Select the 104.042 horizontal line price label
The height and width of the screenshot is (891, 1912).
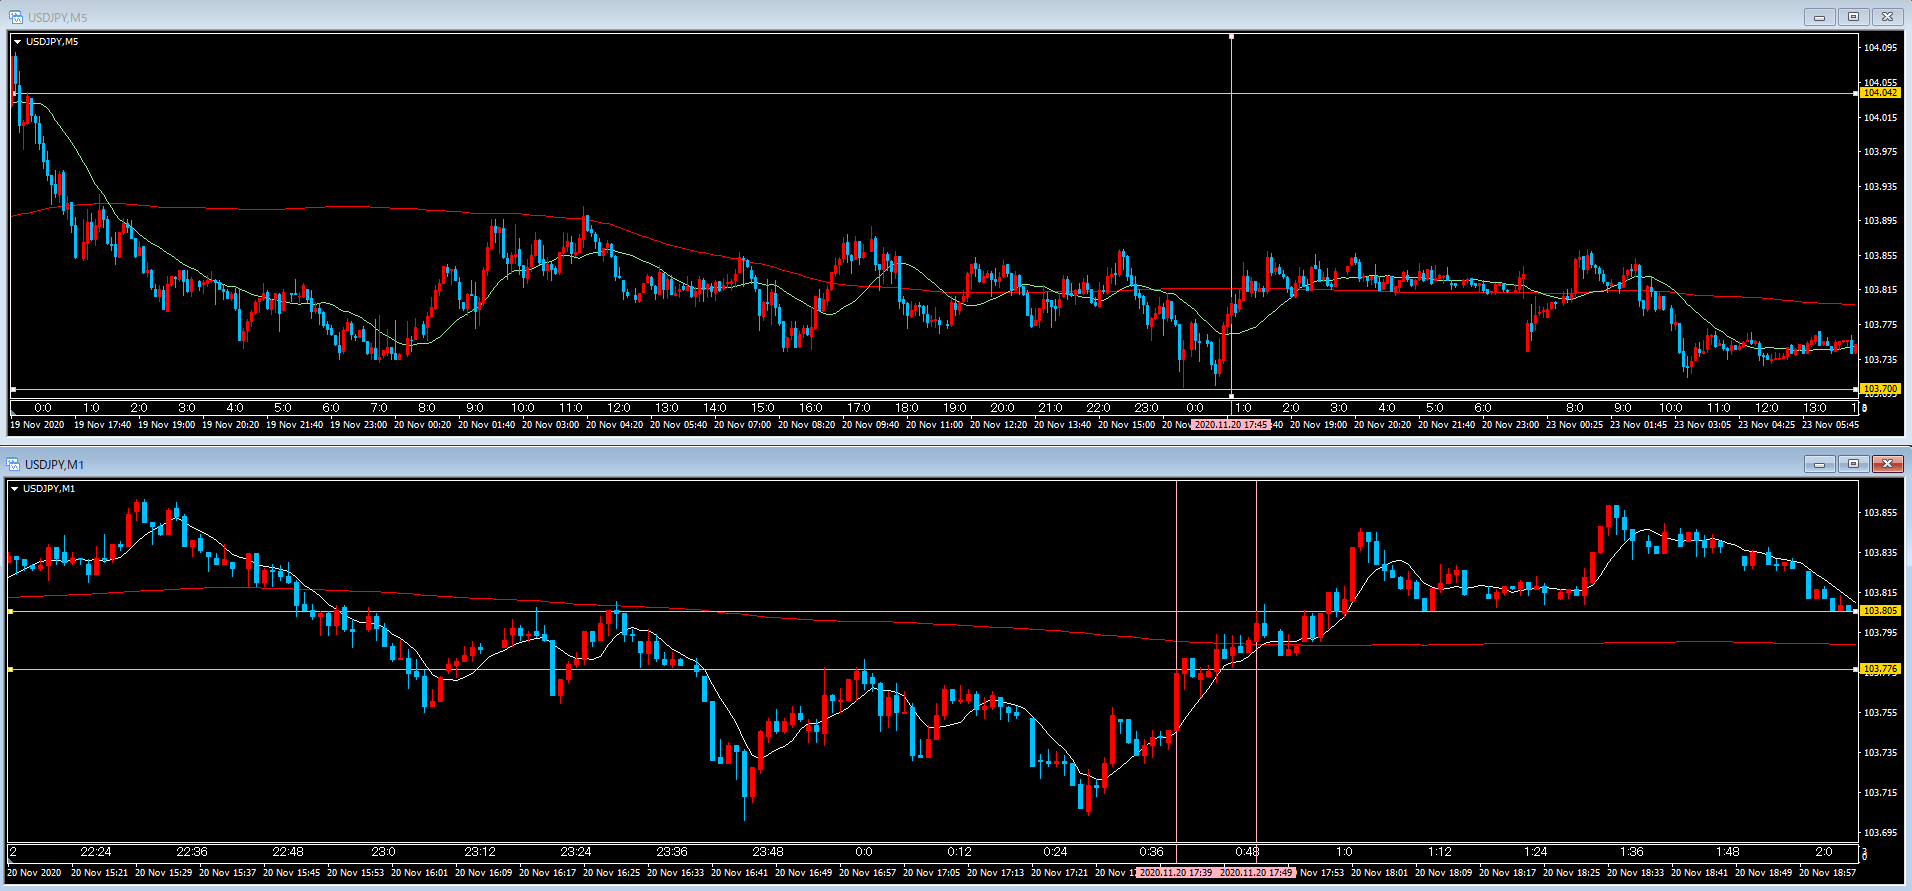(1879, 93)
